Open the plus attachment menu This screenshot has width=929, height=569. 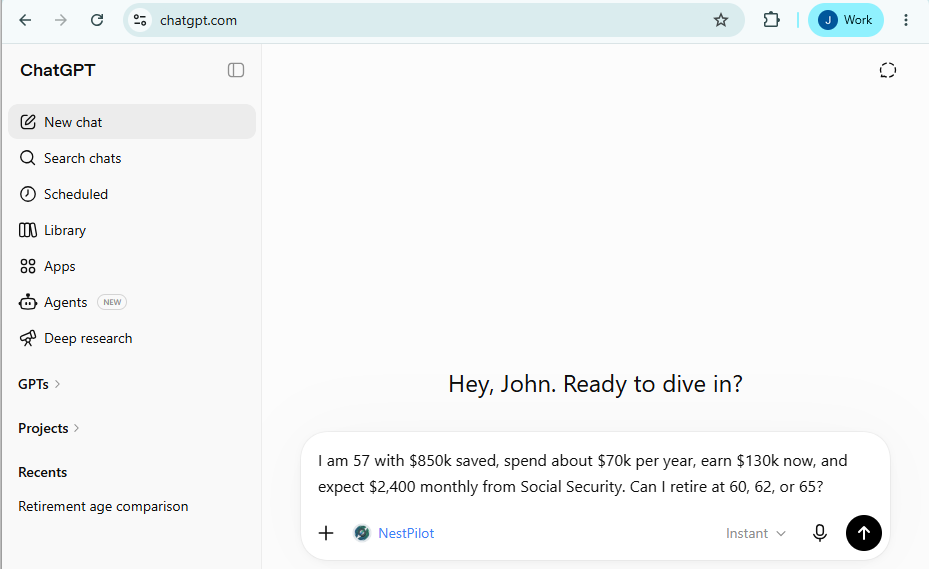[x=326, y=533]
